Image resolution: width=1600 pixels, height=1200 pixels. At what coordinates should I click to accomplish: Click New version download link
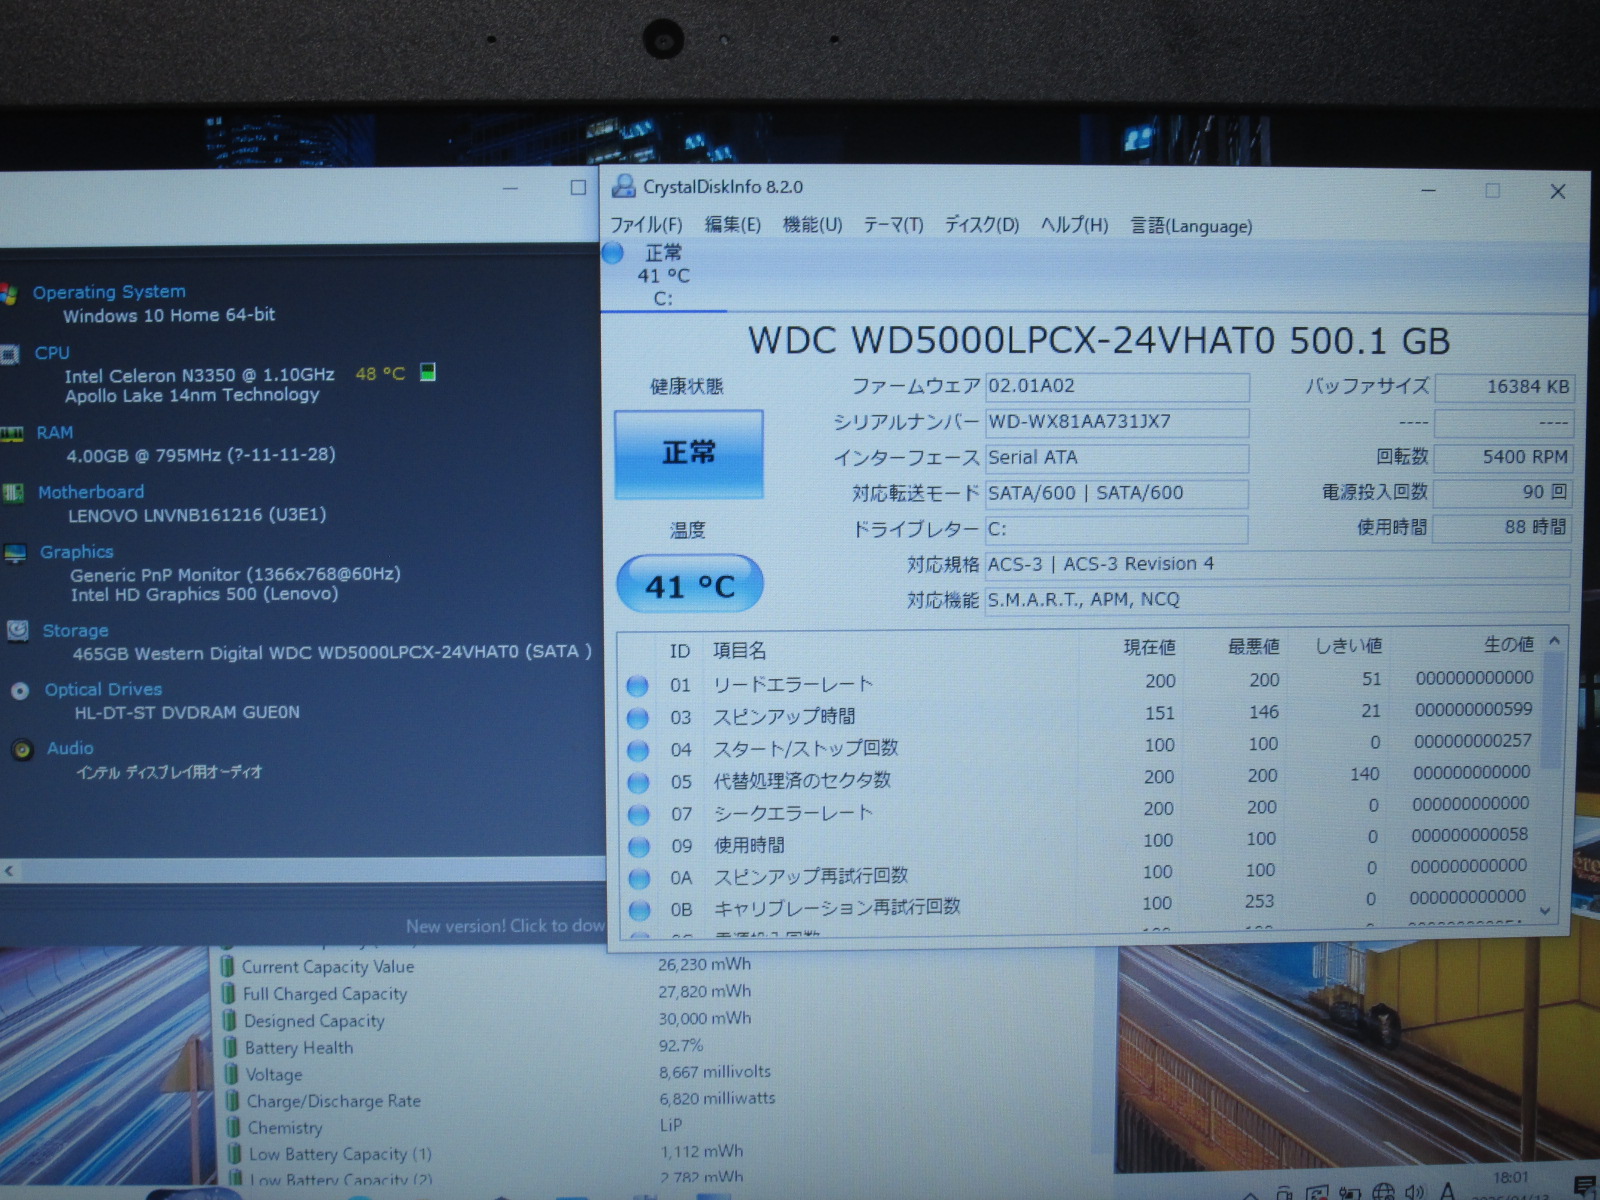click(x=504, y=926)
